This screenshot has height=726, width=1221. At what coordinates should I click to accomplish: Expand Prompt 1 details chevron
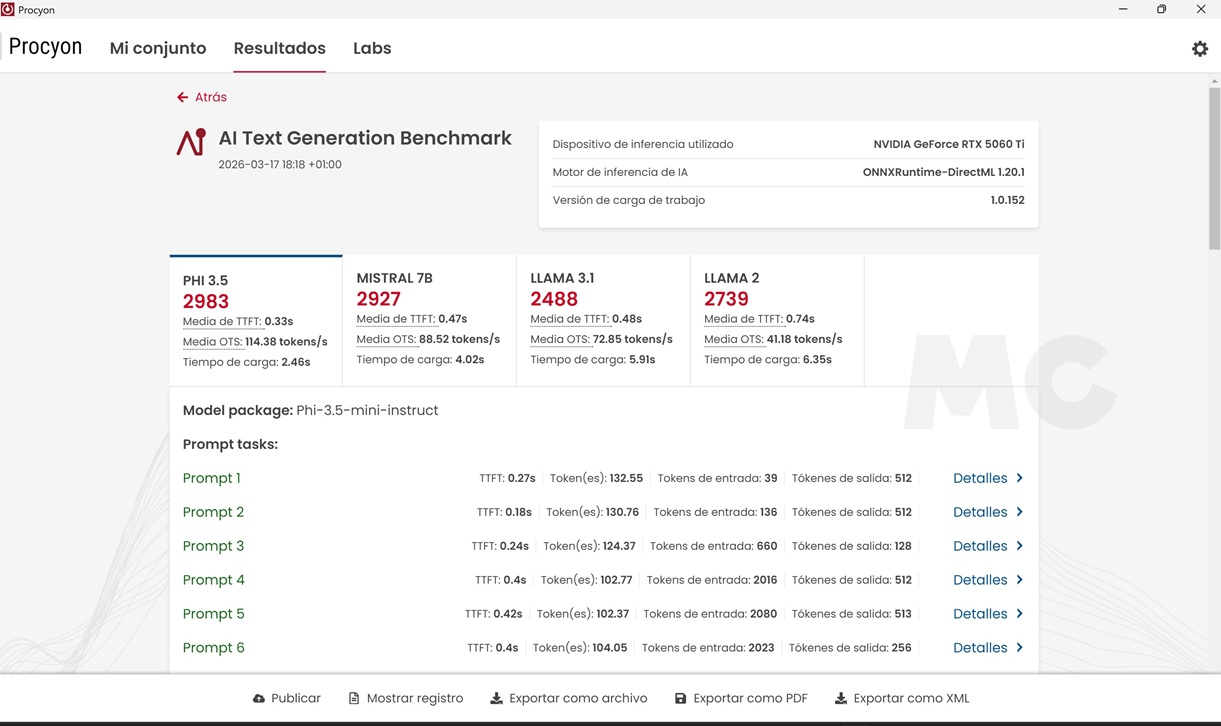[x=1019, y=478]
